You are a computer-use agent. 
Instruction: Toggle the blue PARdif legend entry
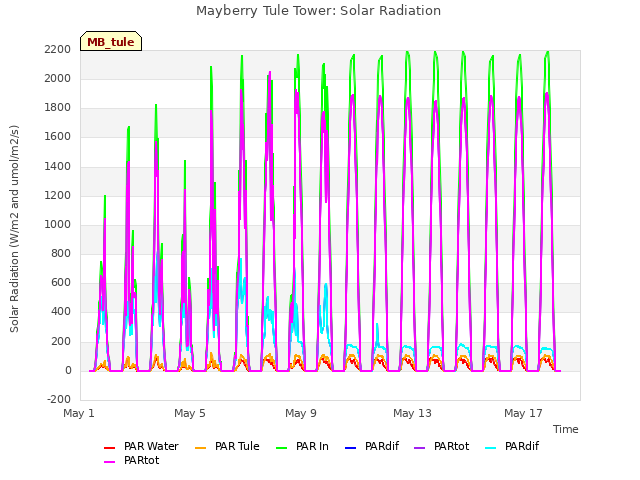[372, 447]
